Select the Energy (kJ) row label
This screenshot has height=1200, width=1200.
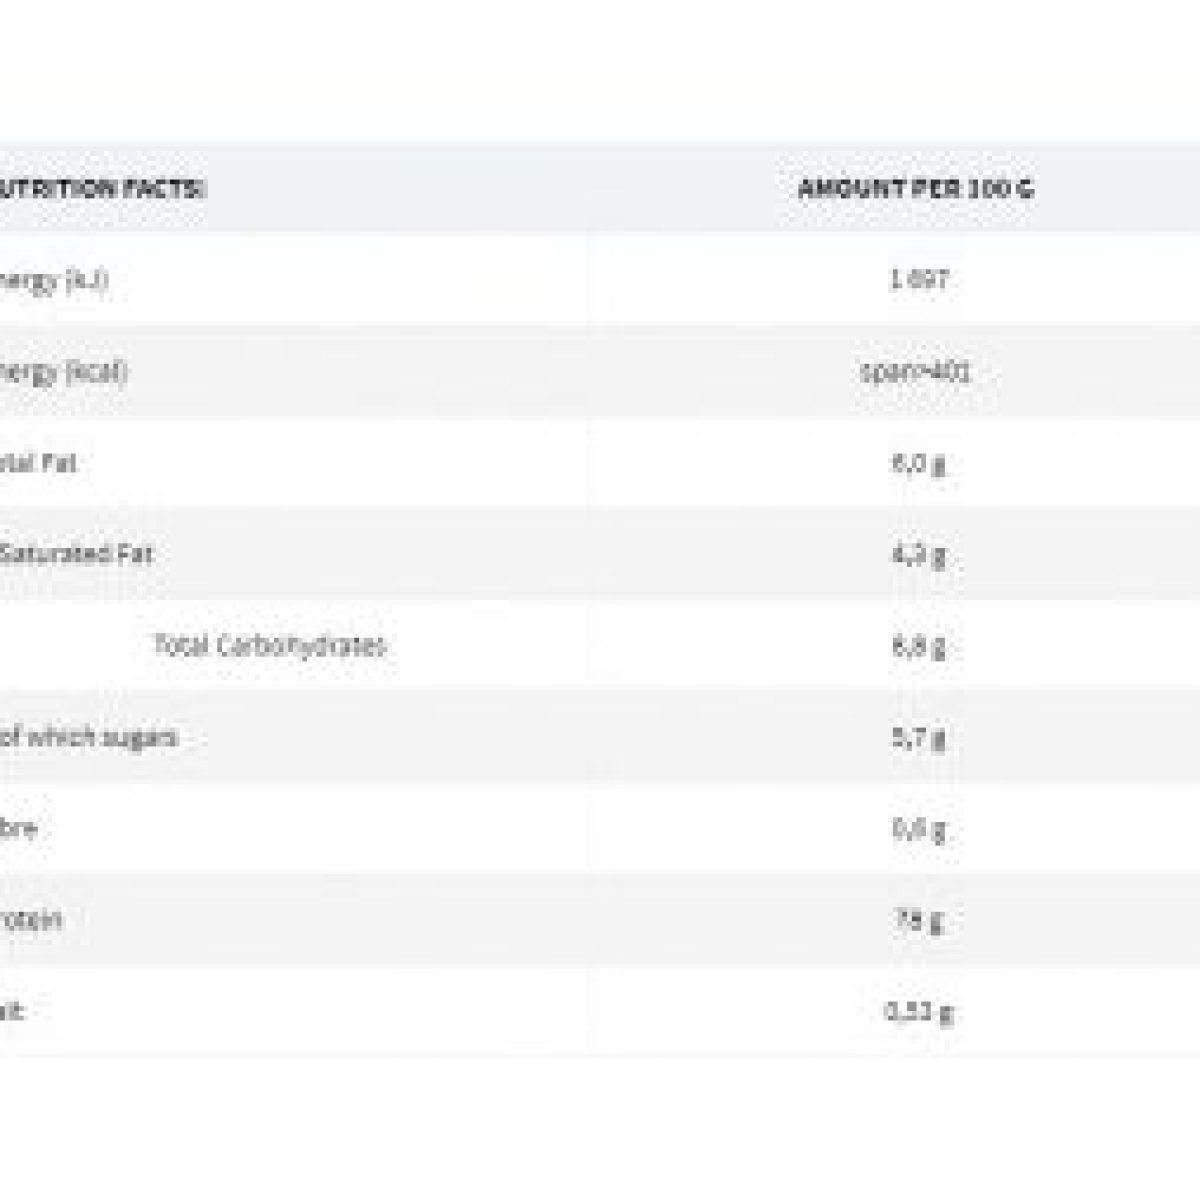tap(54, 280)
